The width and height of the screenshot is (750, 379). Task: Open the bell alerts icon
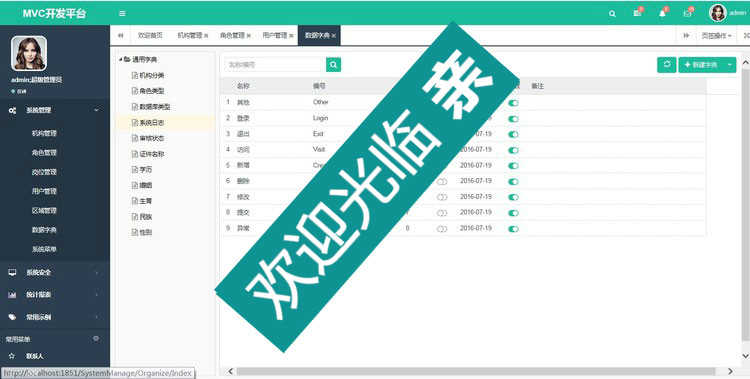click(x=663, y=12)
